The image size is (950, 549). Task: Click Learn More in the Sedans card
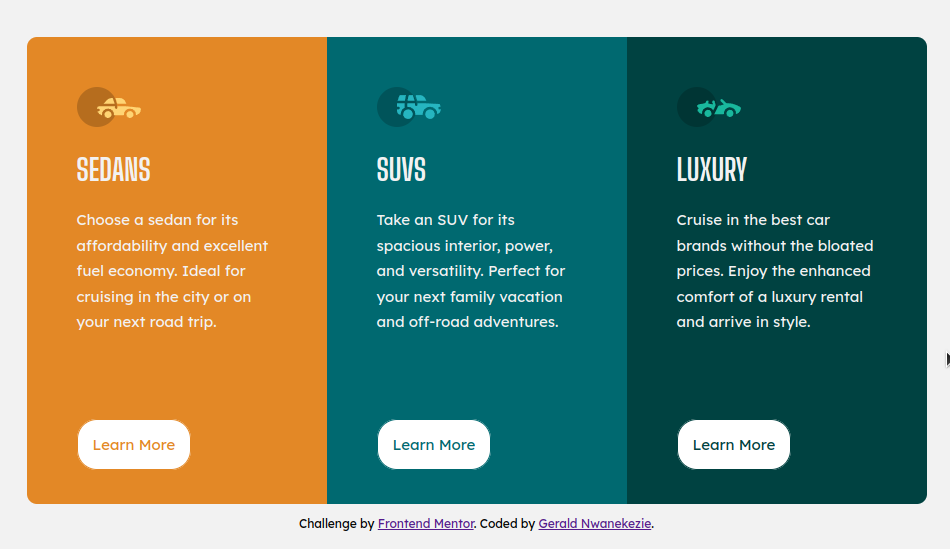(x=134, y=445)
